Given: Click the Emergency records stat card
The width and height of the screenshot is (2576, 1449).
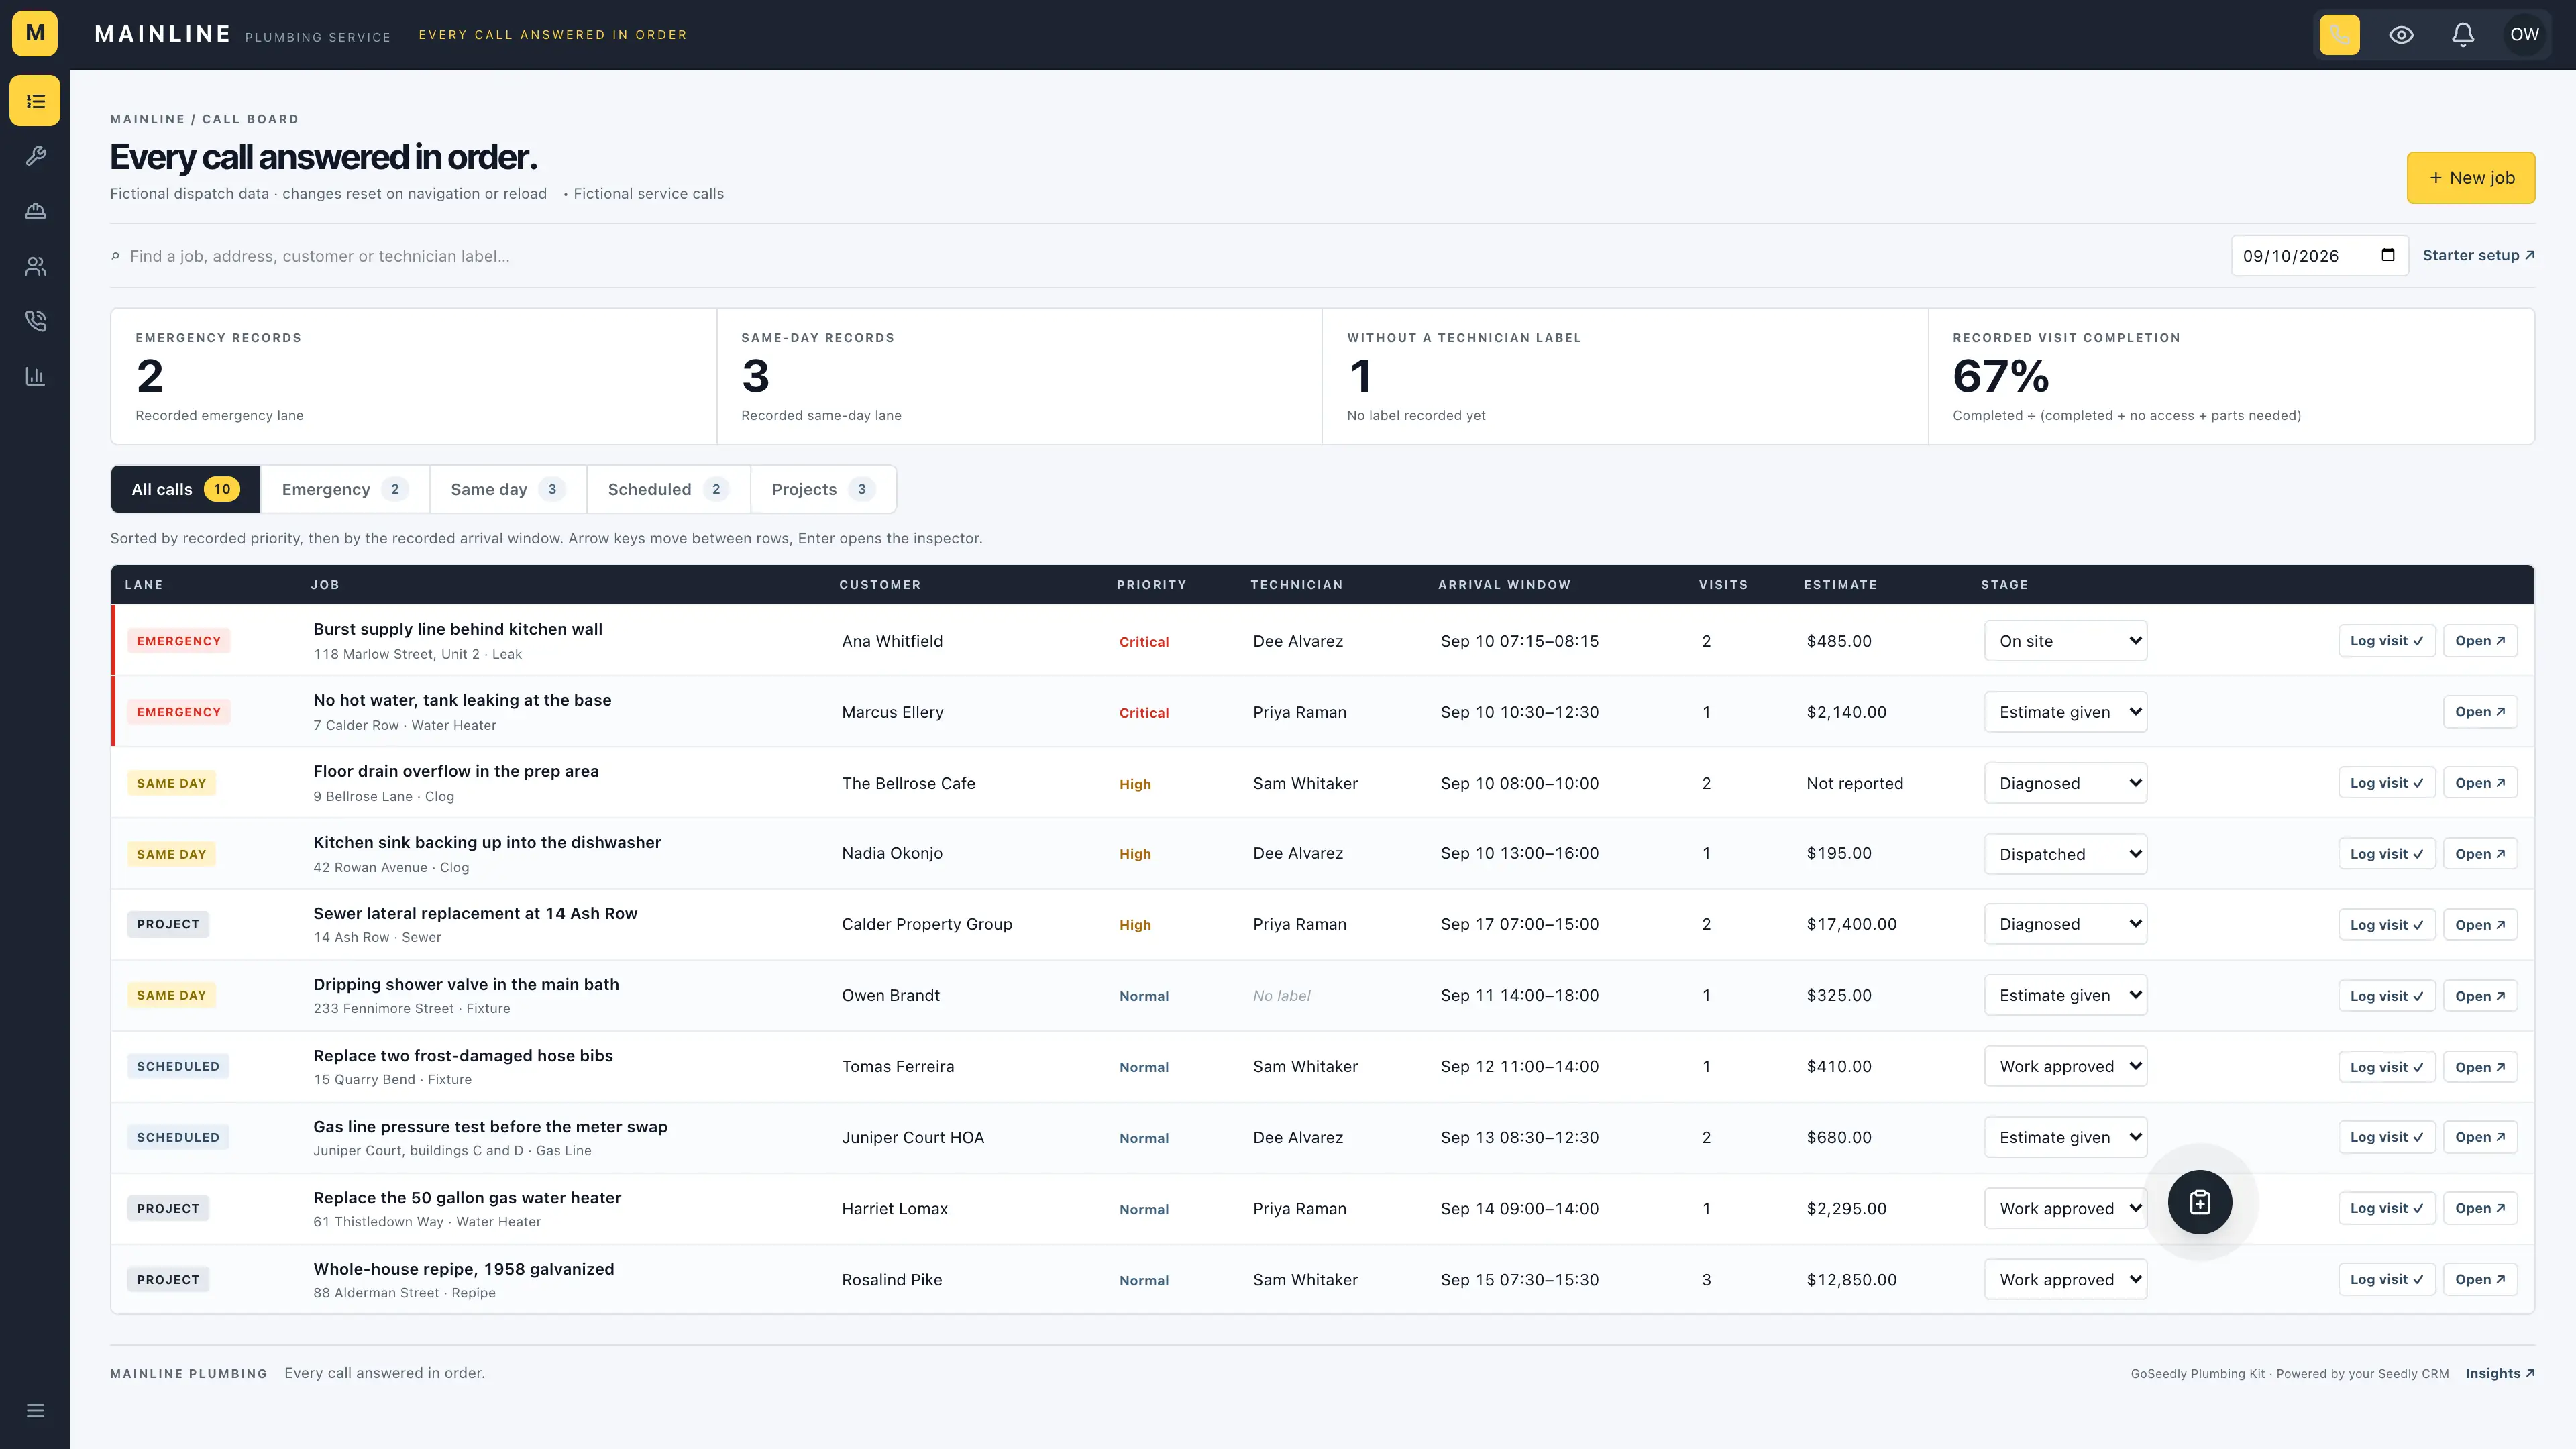Looking at the screenshot, I should click(414, 376).
